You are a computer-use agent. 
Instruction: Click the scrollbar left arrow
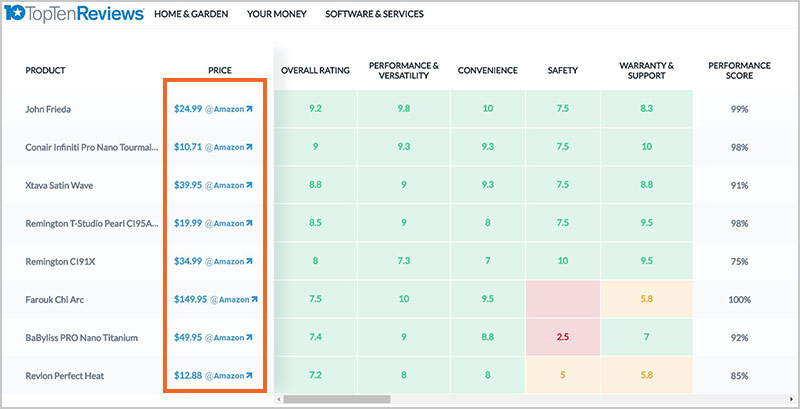coord(278,399)
